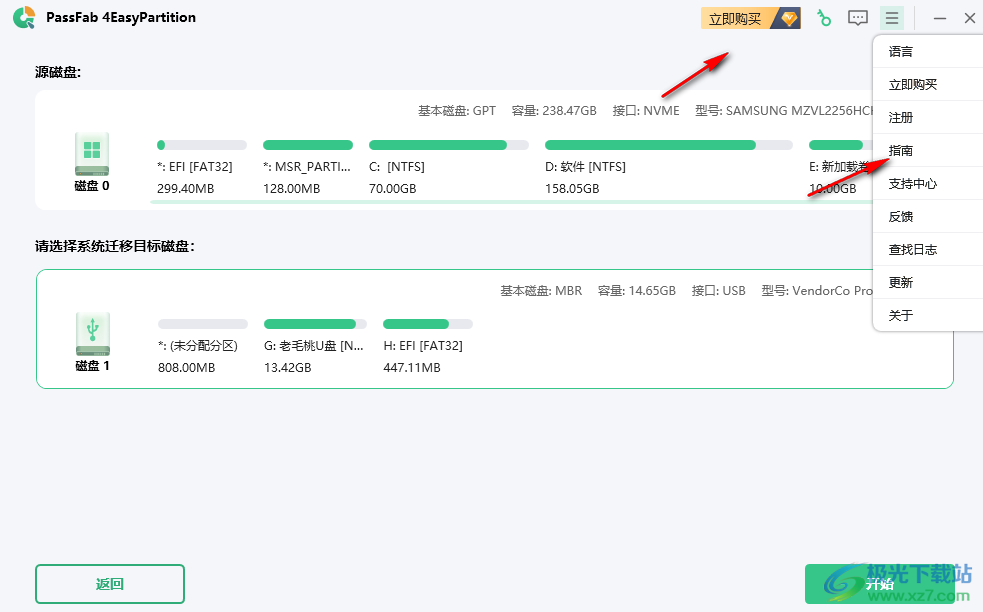Click the 磁盘 0 source disk icon
This screenshot has height=612, width=983.
click(x=92, y=151)
